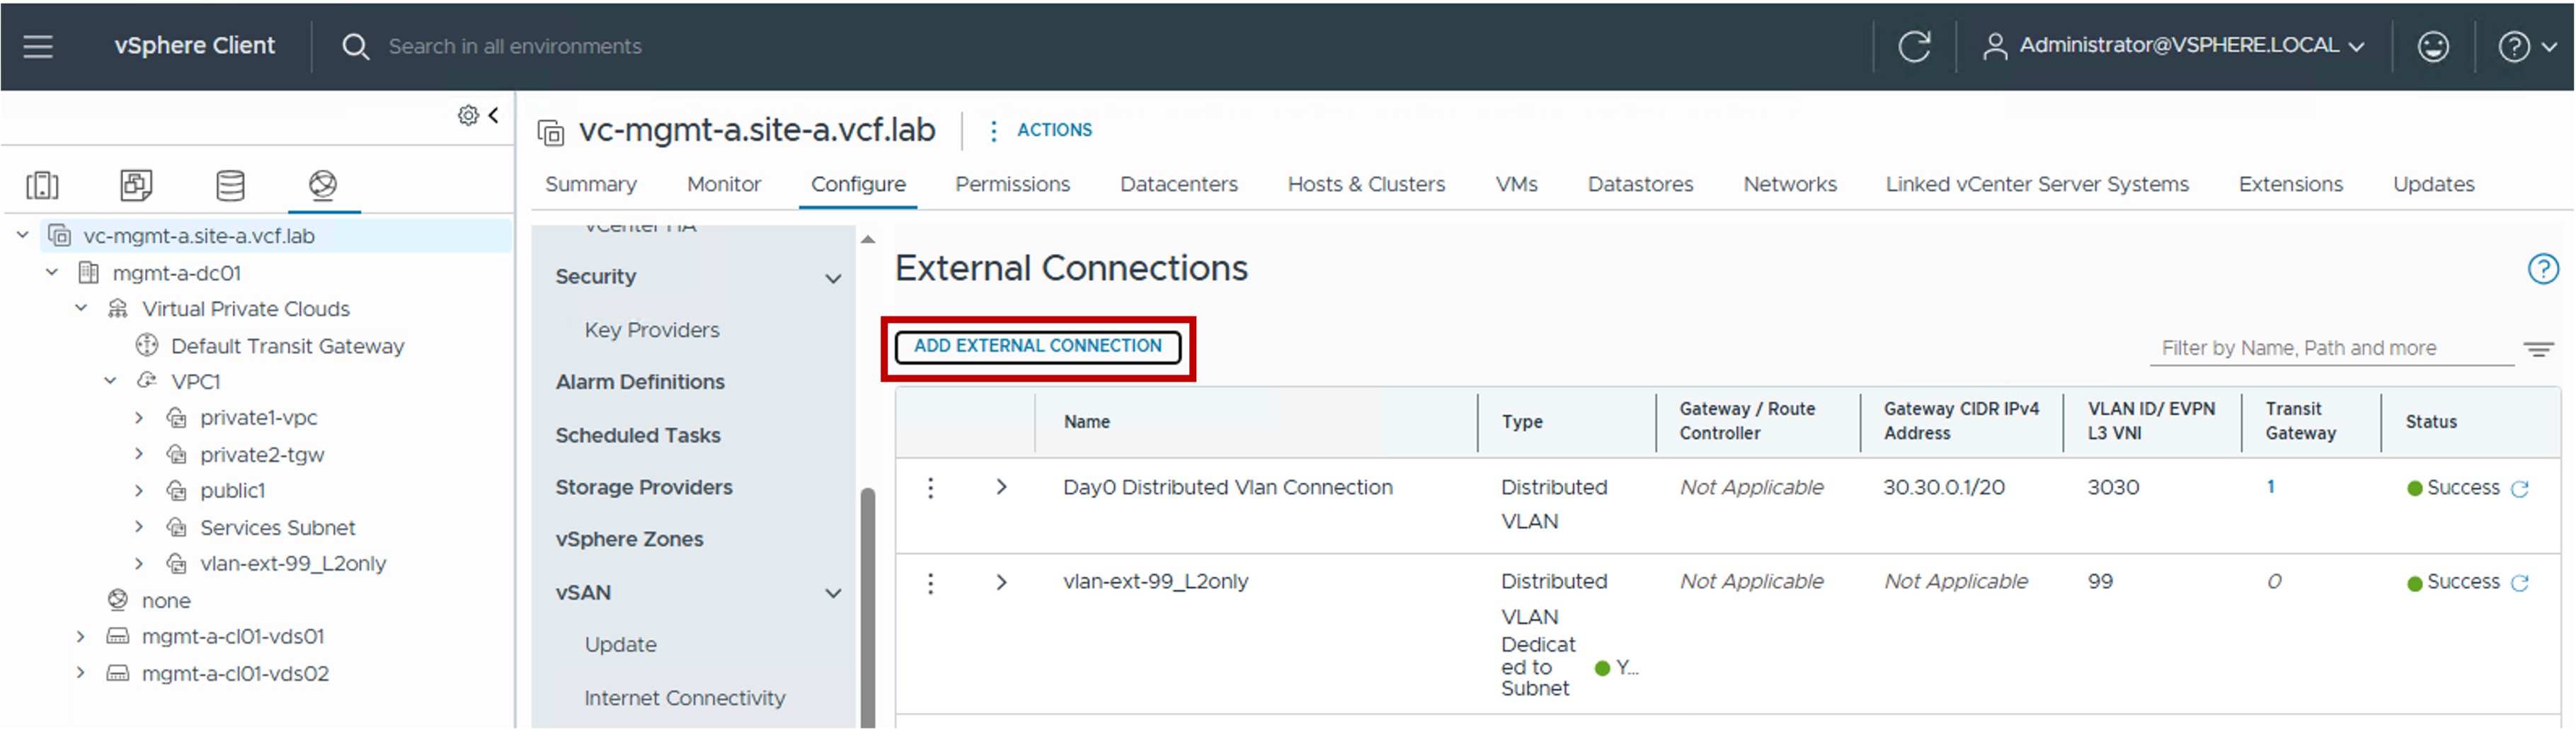This screenshot has height=730, width=2576.
Task: Open Internet Connectivity under vSAN
Action: (685, 699)
